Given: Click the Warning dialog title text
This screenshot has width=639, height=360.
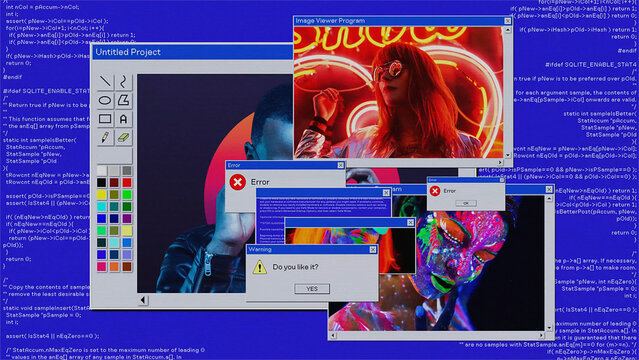Looking at the screenshot, I should (260, 250).
